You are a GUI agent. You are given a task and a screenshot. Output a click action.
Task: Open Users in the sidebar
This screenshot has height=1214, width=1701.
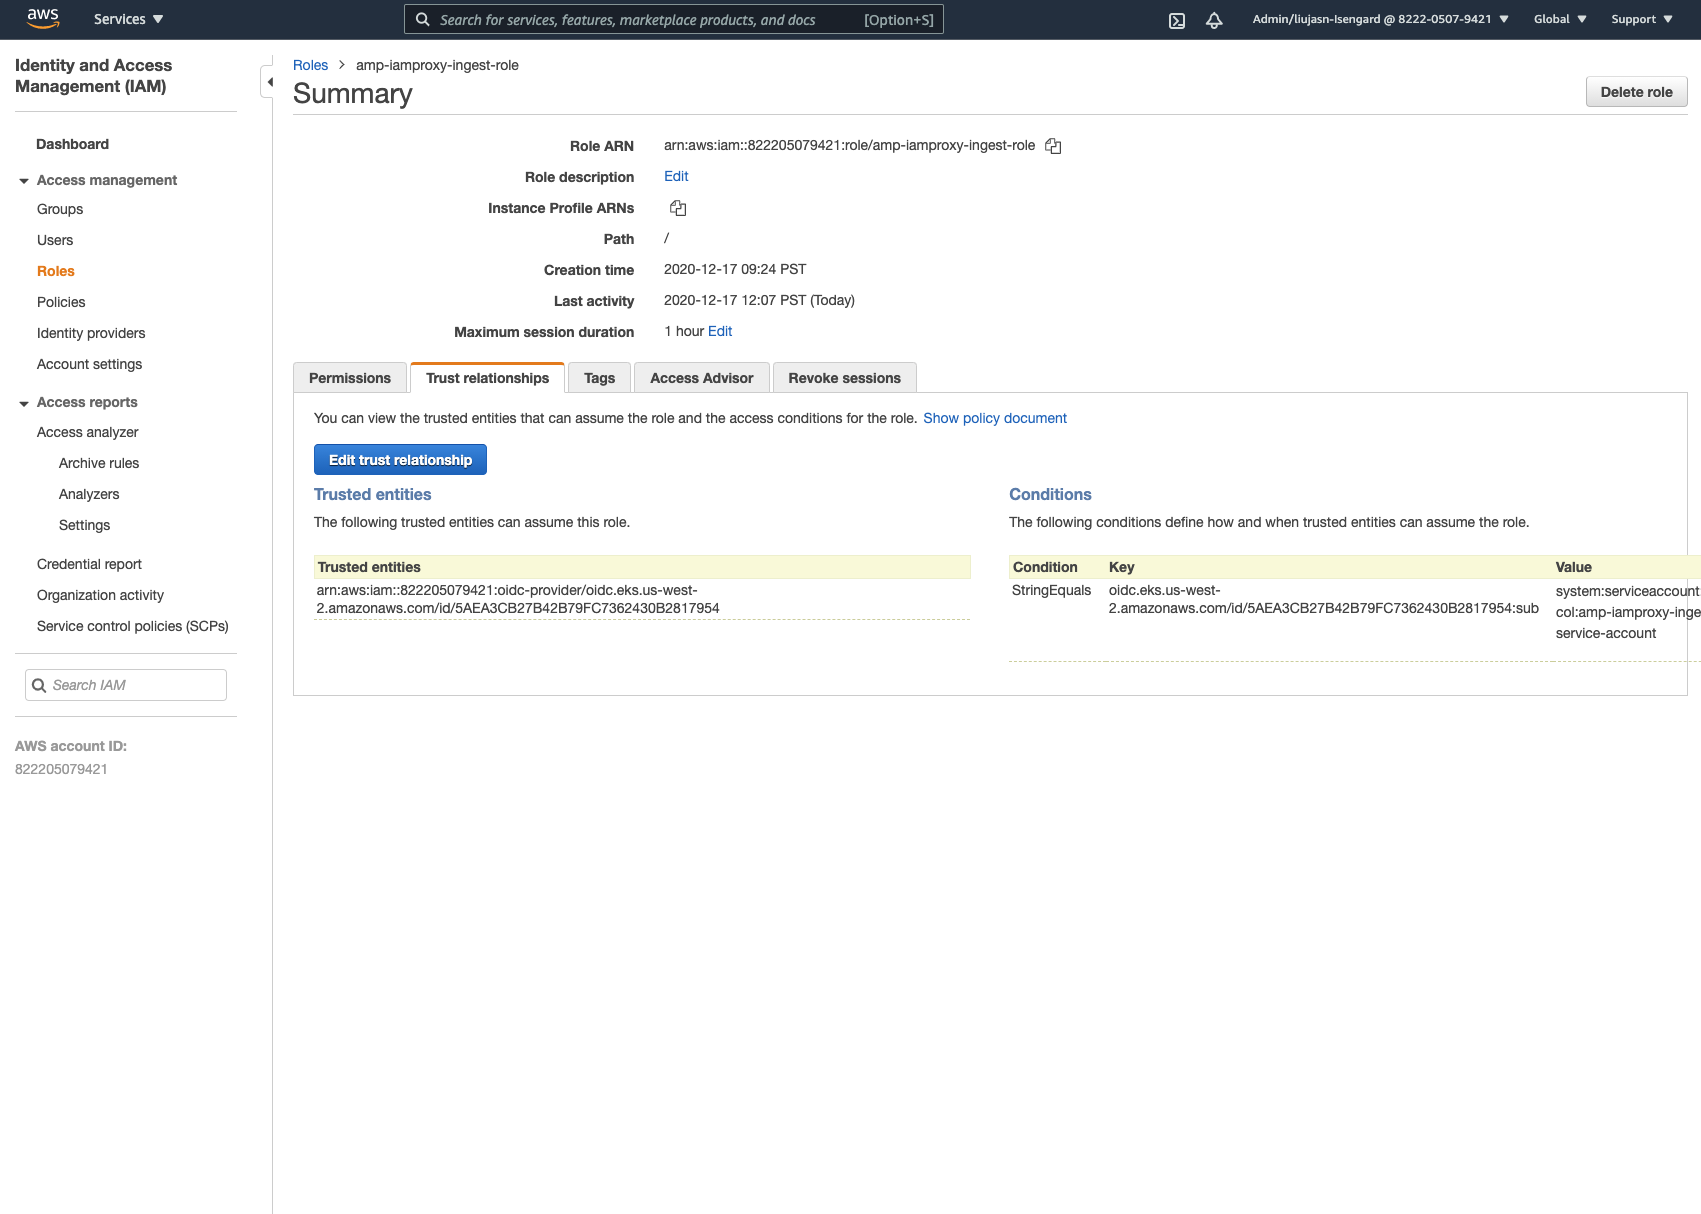55,240
